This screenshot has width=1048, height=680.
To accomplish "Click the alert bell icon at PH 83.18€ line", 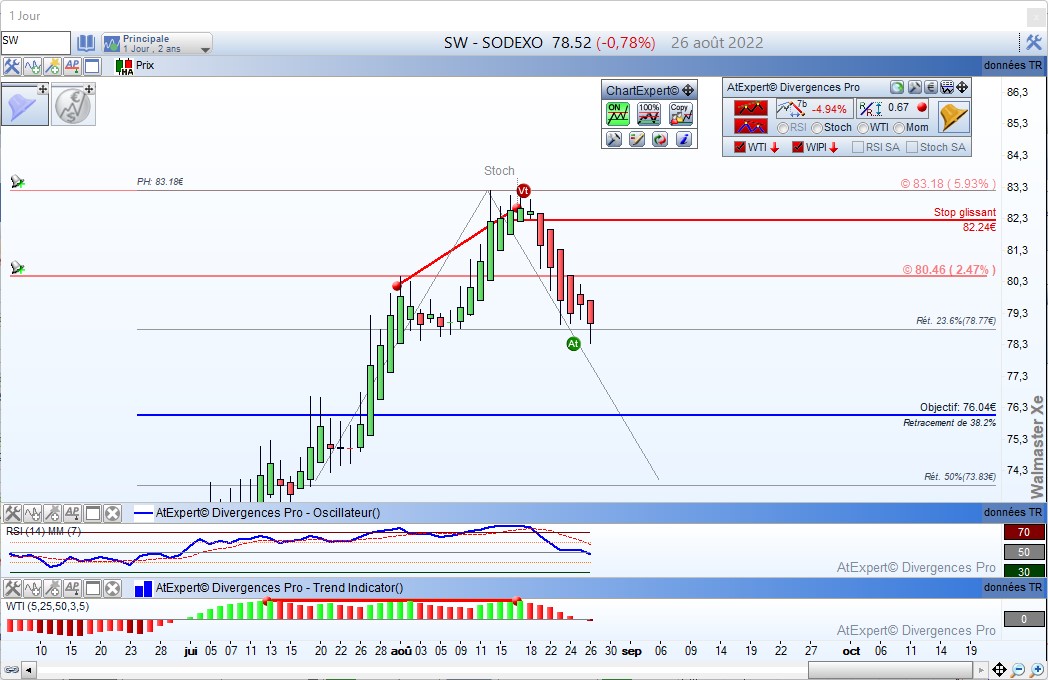I will click(17, 181).
